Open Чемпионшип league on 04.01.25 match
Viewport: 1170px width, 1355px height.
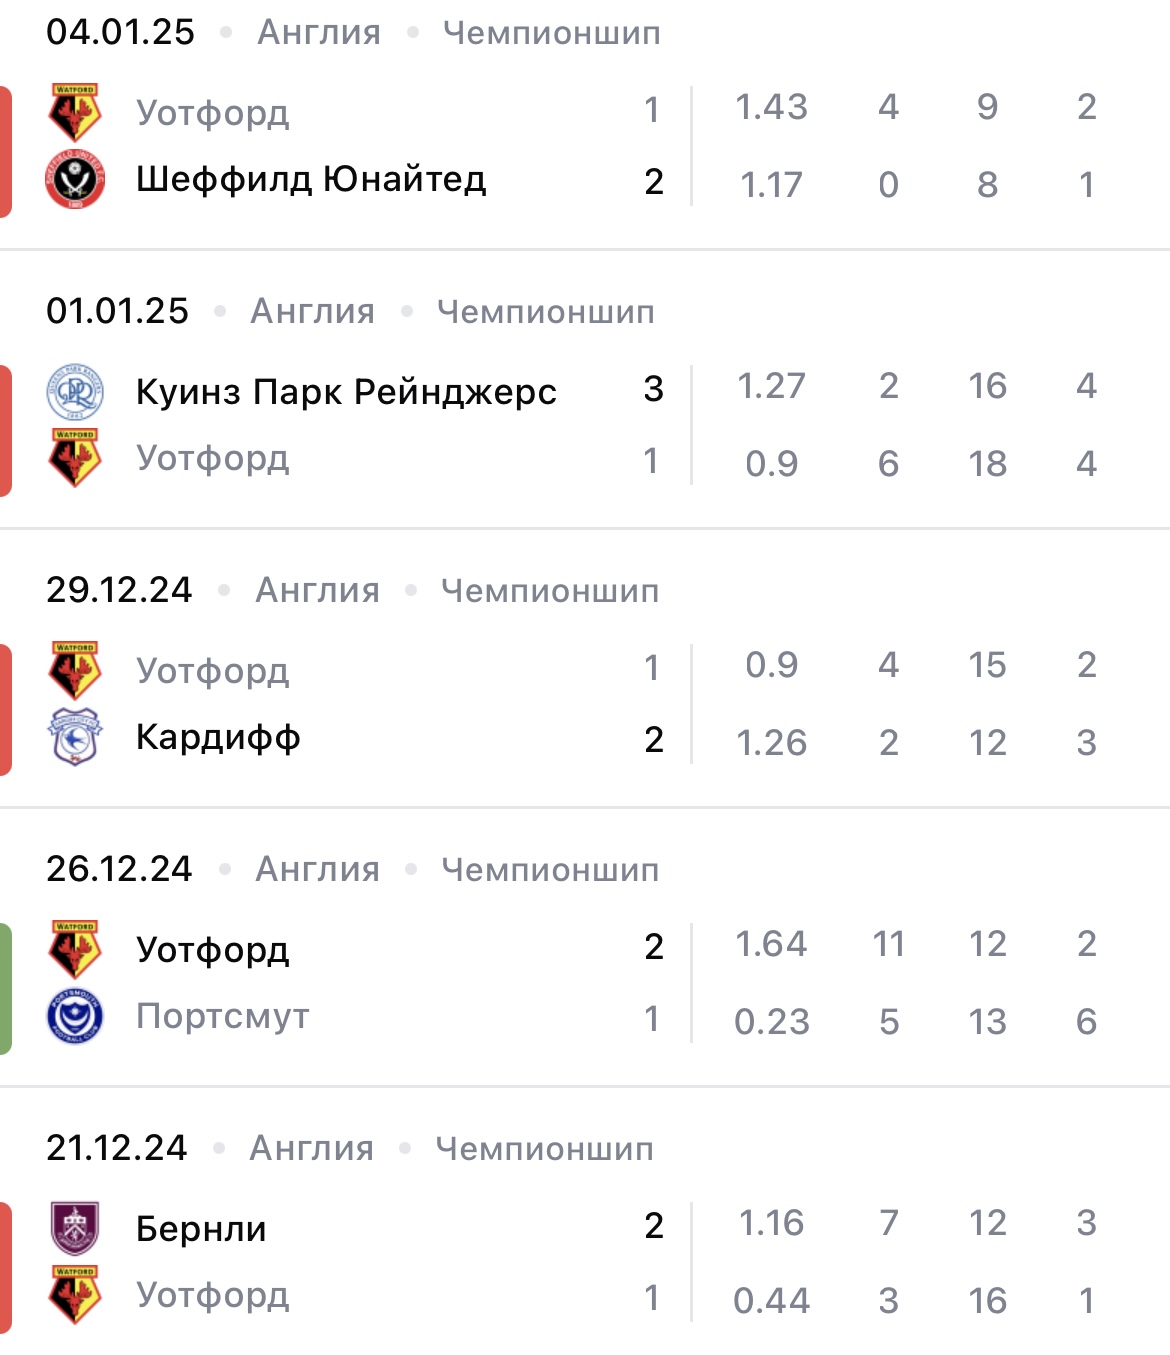551,33
